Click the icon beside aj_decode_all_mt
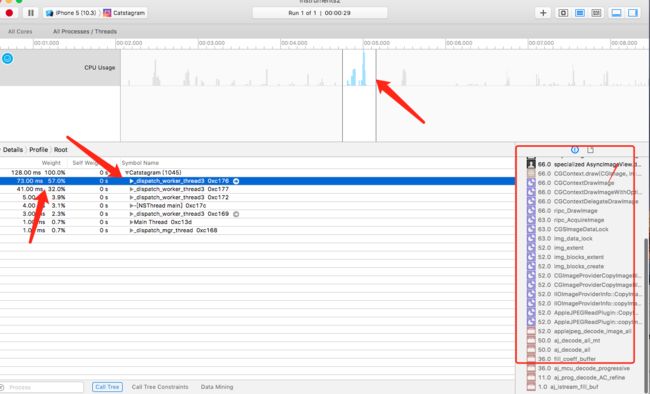Image resolution: width=650 pixels, height=394 pixels. click(x=531, y=340)
